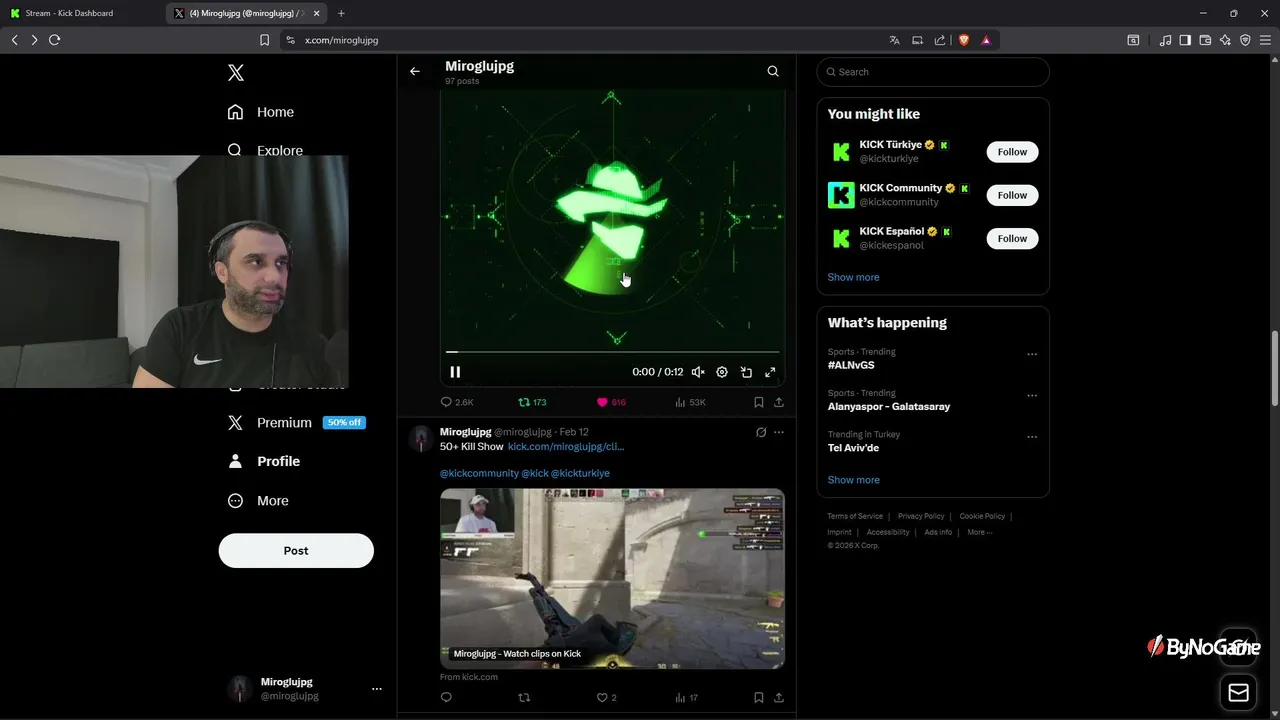Viewport: 1280px width, 720px height.
Task: Open options for Tel Aviv'de trend
Action: [1032, 437]
